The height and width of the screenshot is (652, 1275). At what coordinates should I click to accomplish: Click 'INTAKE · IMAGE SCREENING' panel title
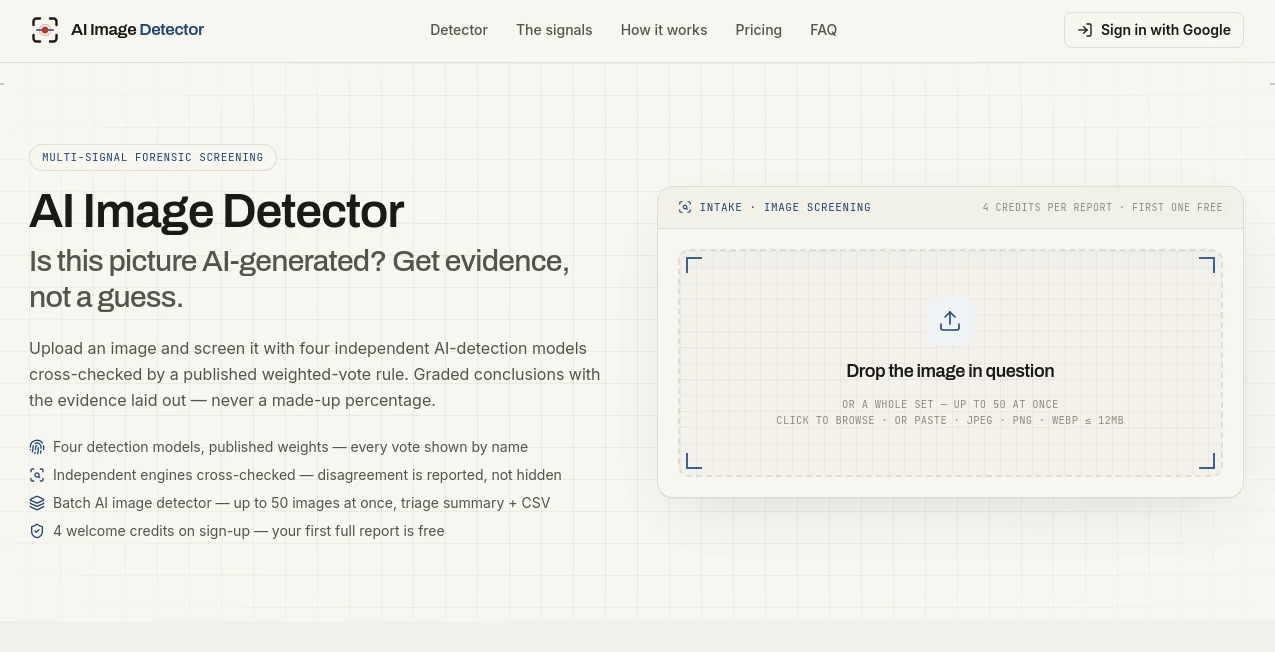tap(785, 207)
